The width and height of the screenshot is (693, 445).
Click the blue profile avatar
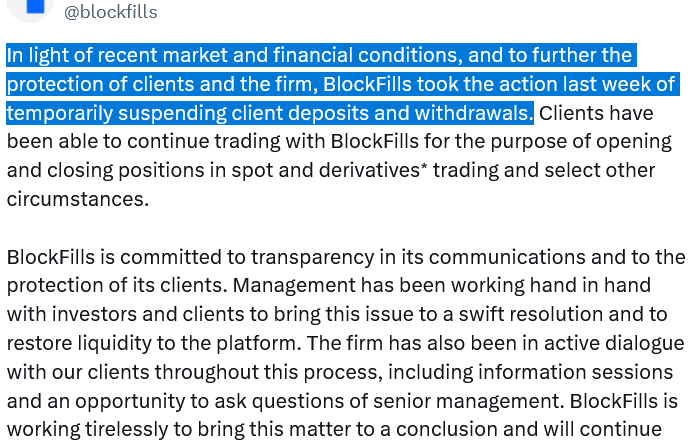[x=30, y=8]
